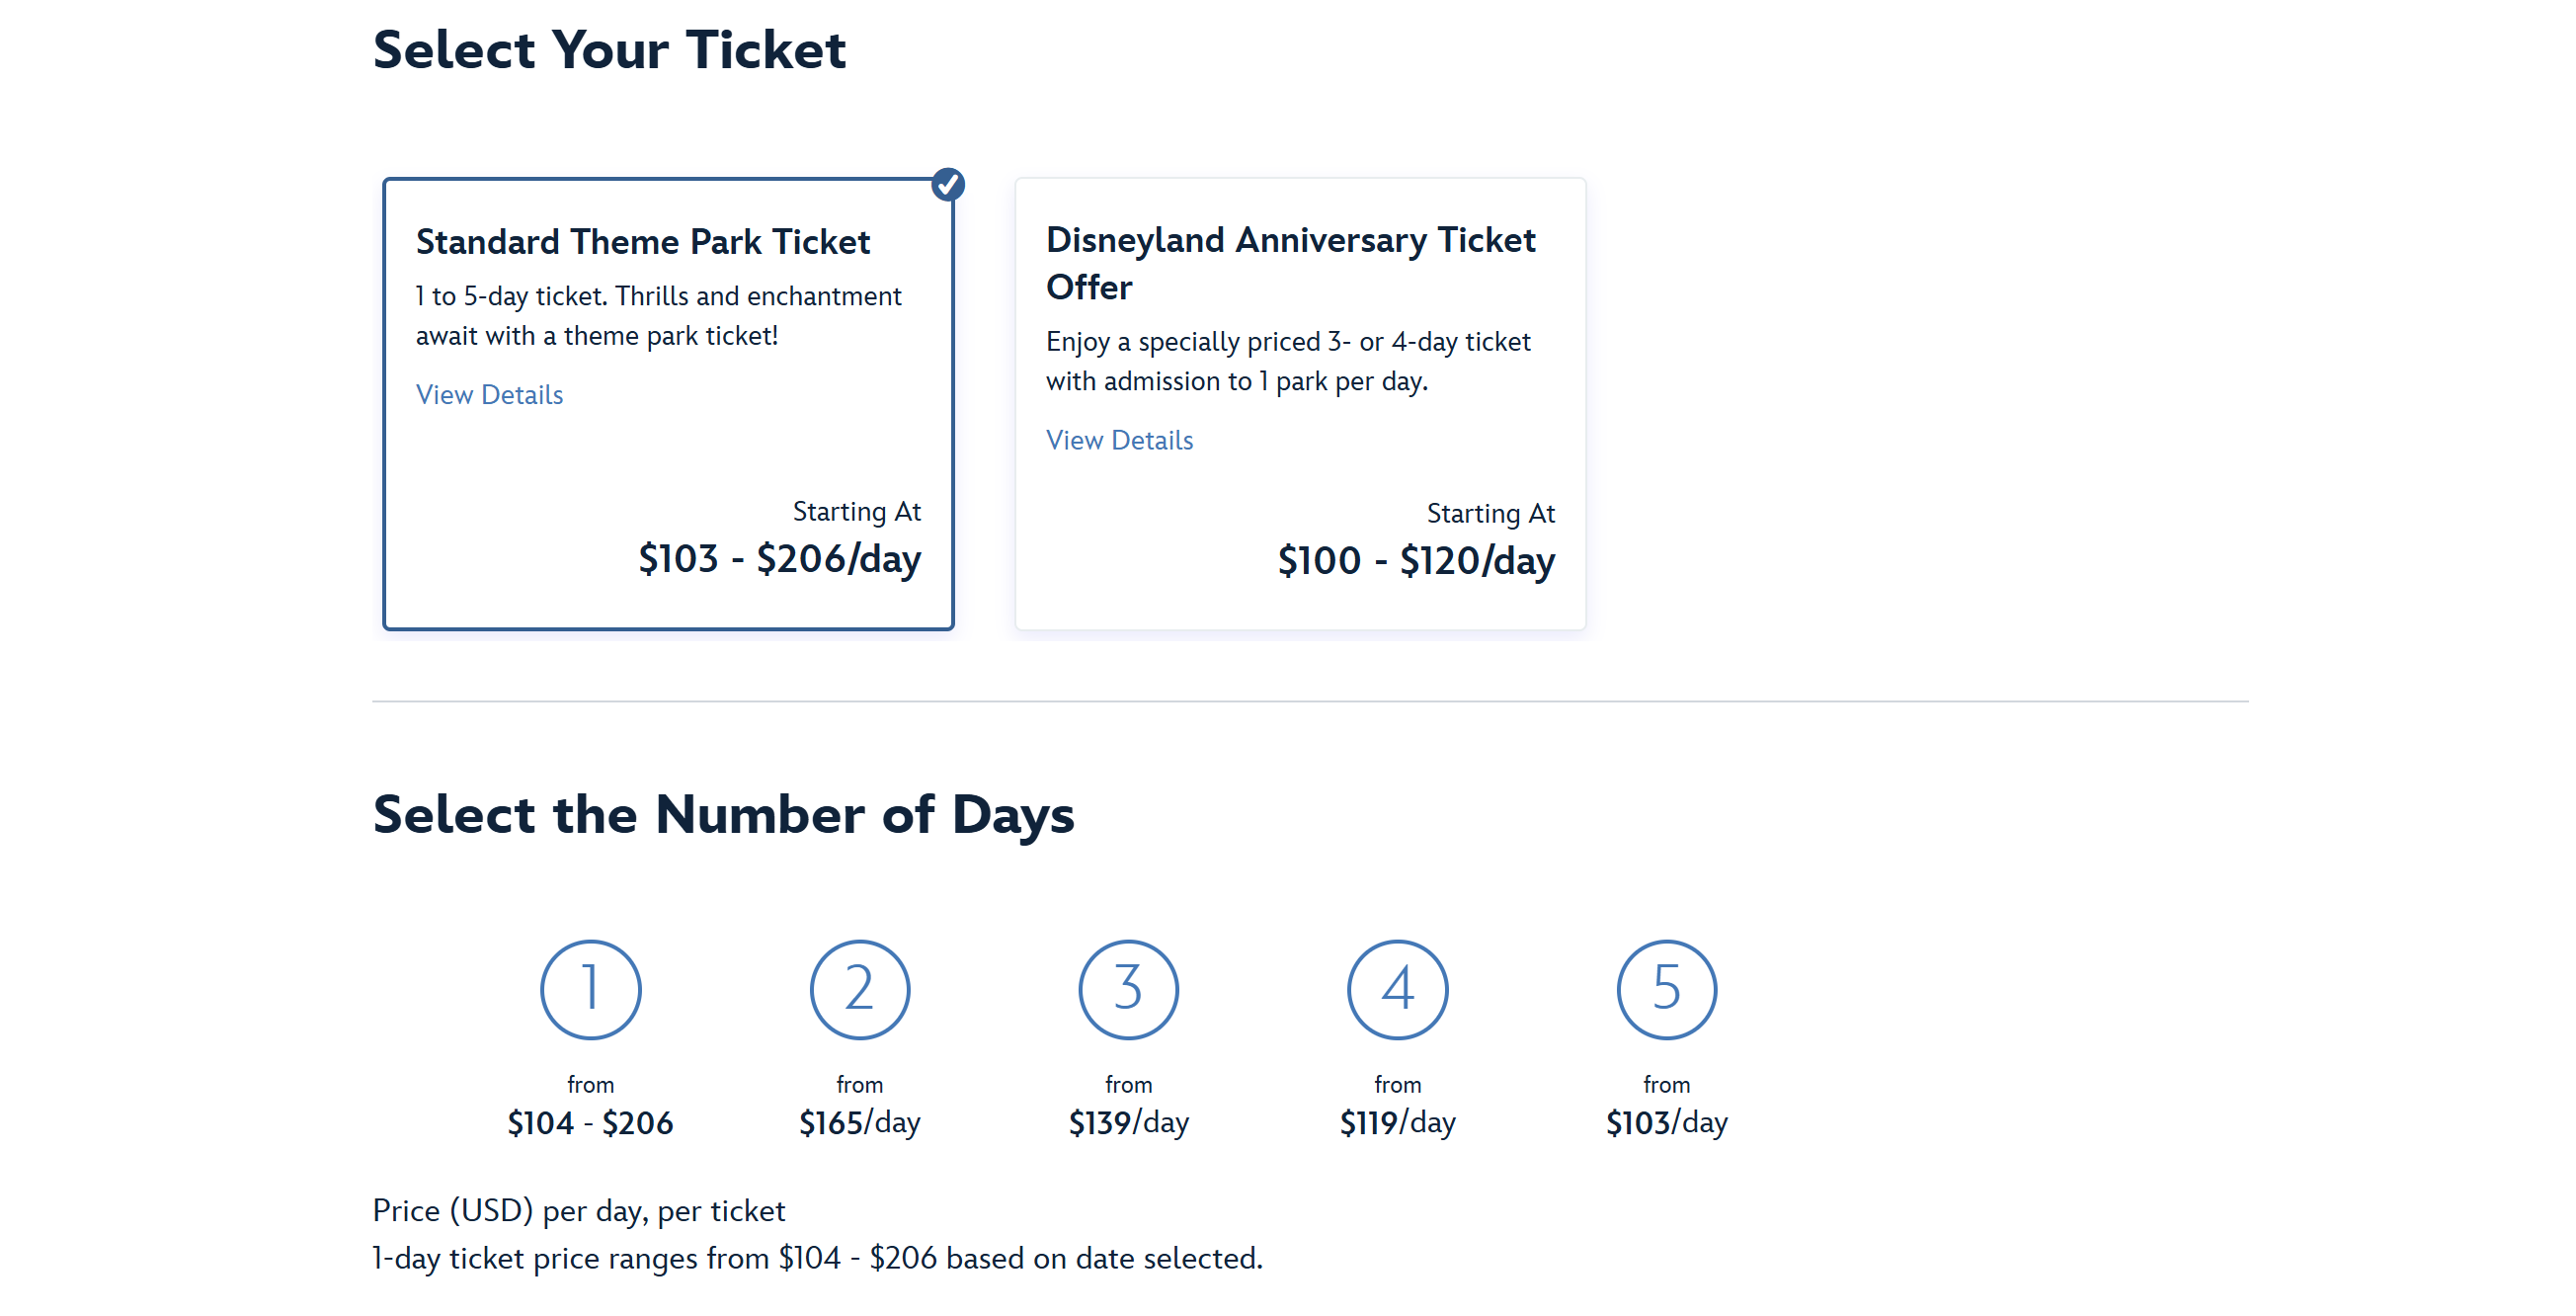The image size is (2576, 1316).
Task: Select the 4-day ticket circle
Action: click(x=1397, y=989)
